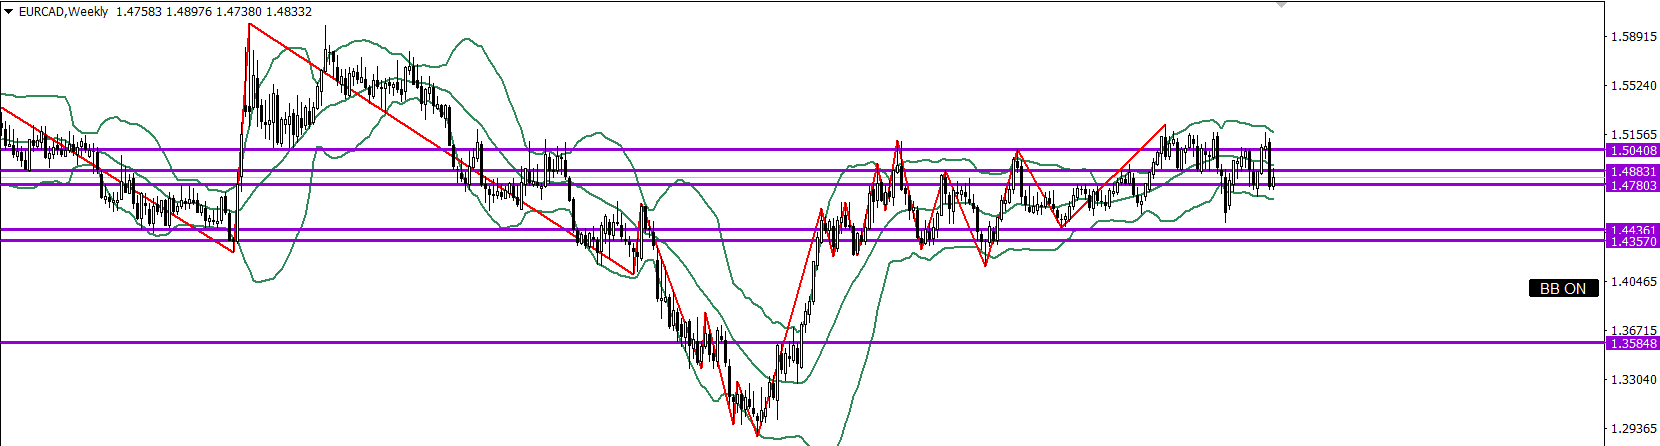Toggle the BB ON Bollinger Bands button

(1563, 288)
